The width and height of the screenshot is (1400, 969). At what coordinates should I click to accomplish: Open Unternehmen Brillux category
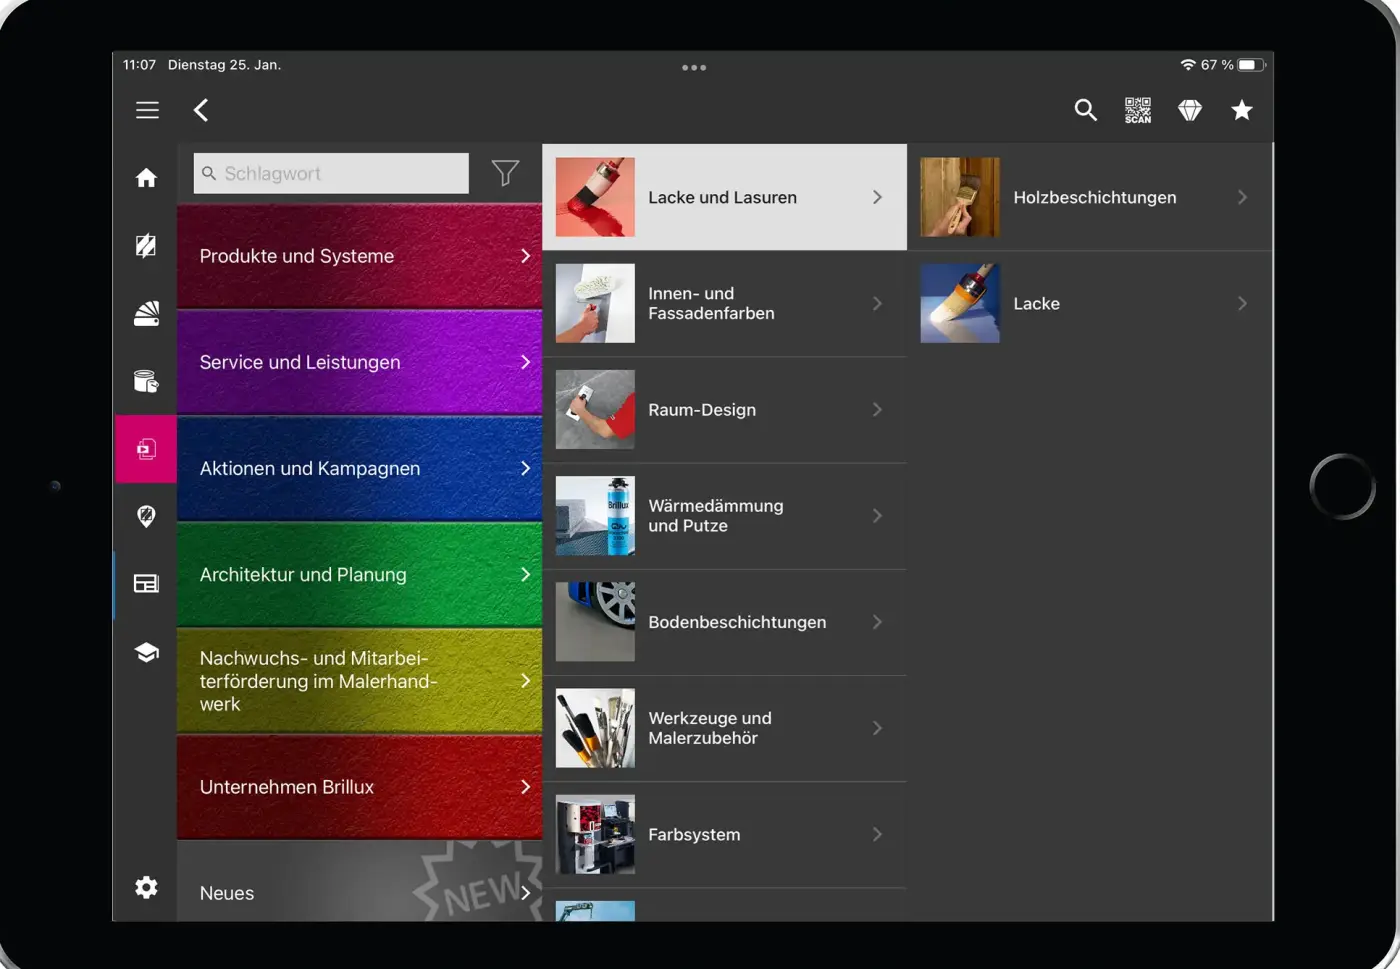pos(359,787)
